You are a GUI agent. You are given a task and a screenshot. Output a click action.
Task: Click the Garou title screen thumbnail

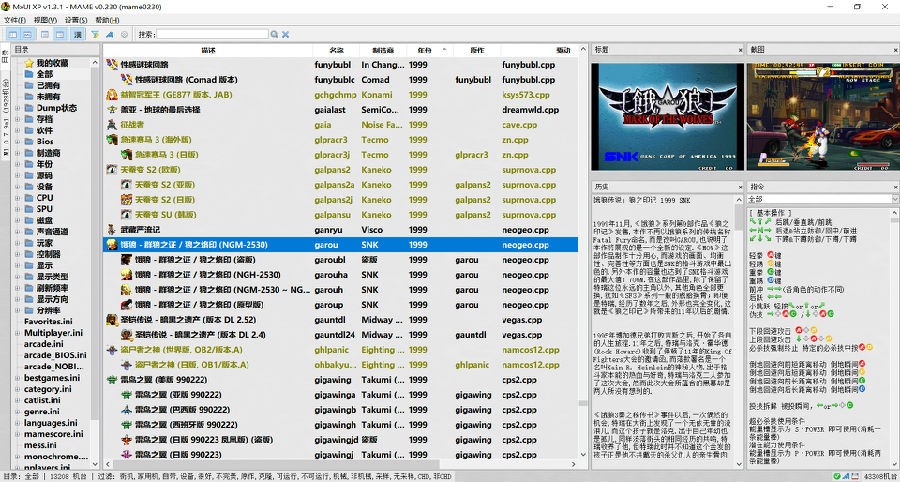coord(668,117)
